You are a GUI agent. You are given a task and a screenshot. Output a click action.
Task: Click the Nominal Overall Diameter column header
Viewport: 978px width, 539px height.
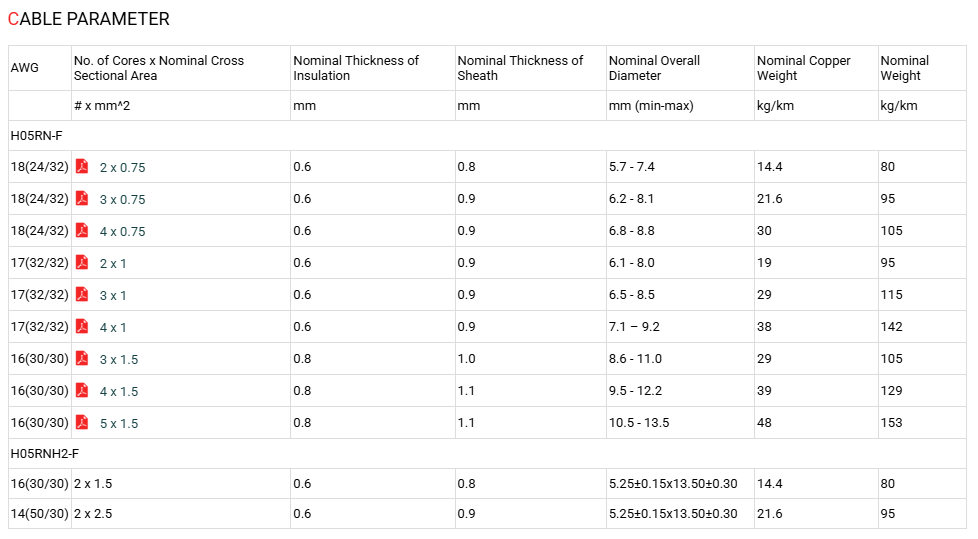pos(654,68)
